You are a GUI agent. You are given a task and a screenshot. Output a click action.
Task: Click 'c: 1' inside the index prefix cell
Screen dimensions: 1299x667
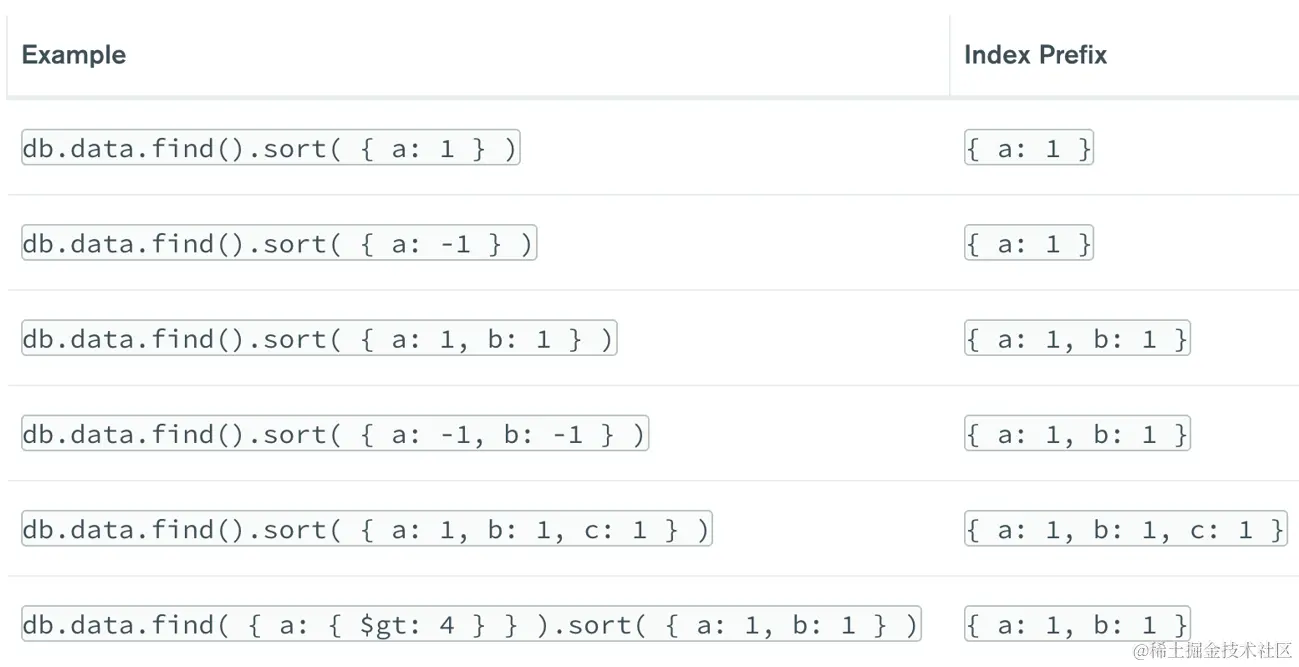pos(1221,530)
